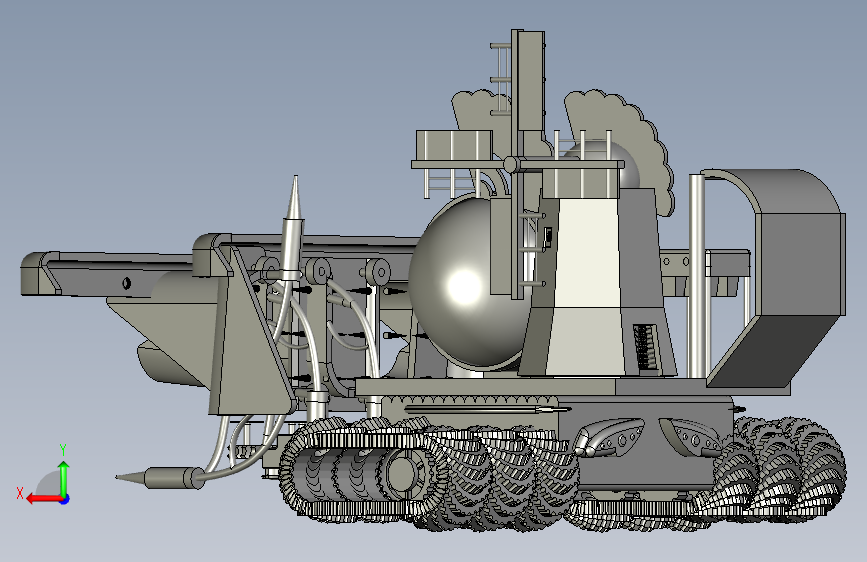The height and width of the screenshot is (562, 867).
Task: Select the light trapezoid tower body panel
Action: (x=586, y=288)
